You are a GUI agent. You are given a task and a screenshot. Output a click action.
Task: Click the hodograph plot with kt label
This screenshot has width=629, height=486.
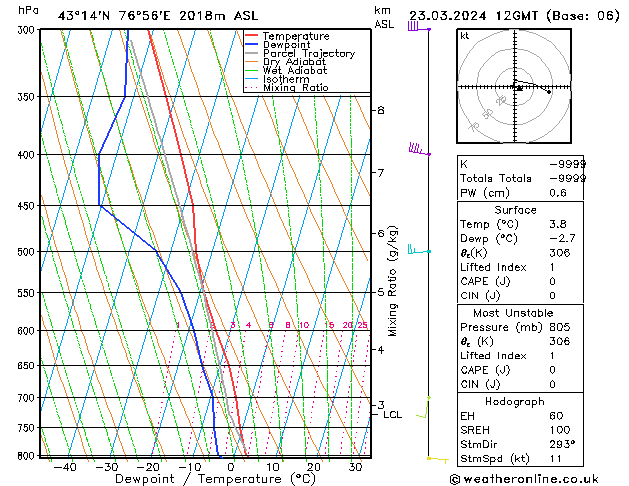pyautogui.click(x=514, y=86)
